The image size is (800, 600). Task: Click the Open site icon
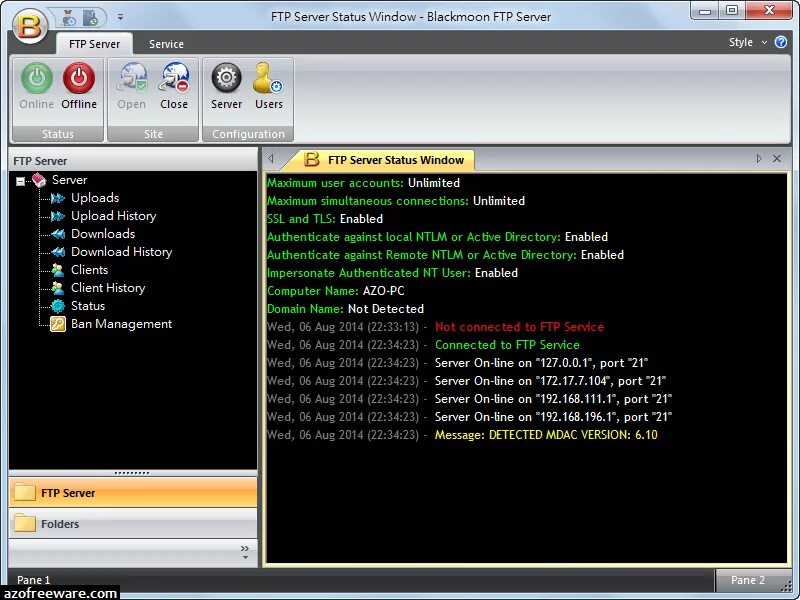tap(132, 78)
